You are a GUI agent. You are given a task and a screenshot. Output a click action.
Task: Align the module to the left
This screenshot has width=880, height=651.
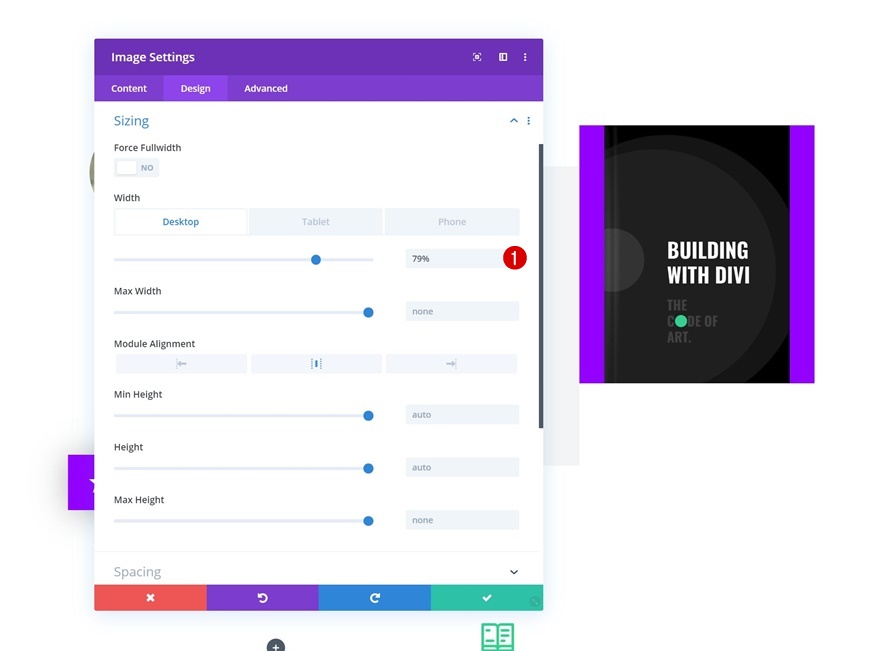[x=181, y=364]
